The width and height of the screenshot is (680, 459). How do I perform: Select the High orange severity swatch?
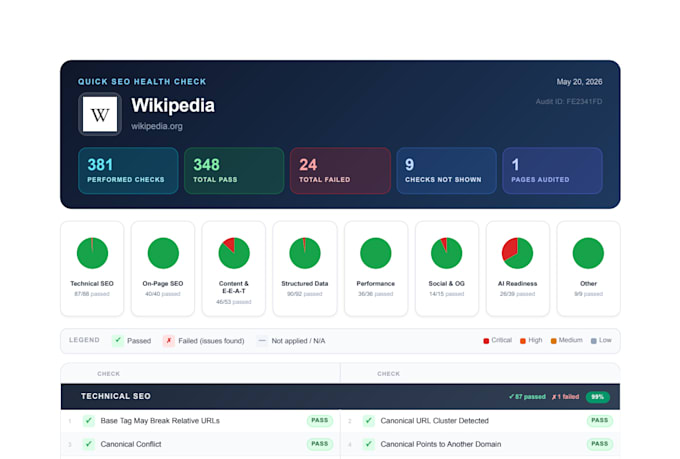(x=523, y=341)
